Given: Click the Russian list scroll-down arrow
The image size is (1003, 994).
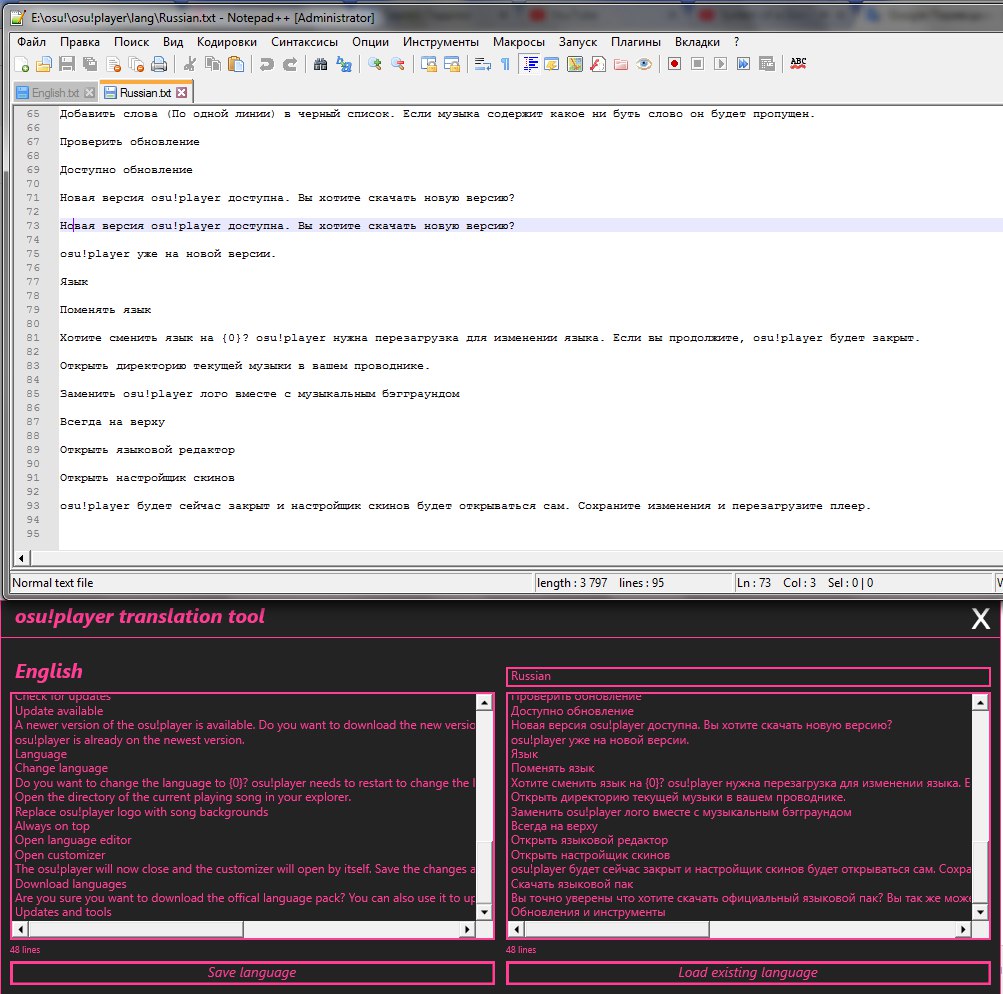Looking at the screenshot, I should (979, 912).
